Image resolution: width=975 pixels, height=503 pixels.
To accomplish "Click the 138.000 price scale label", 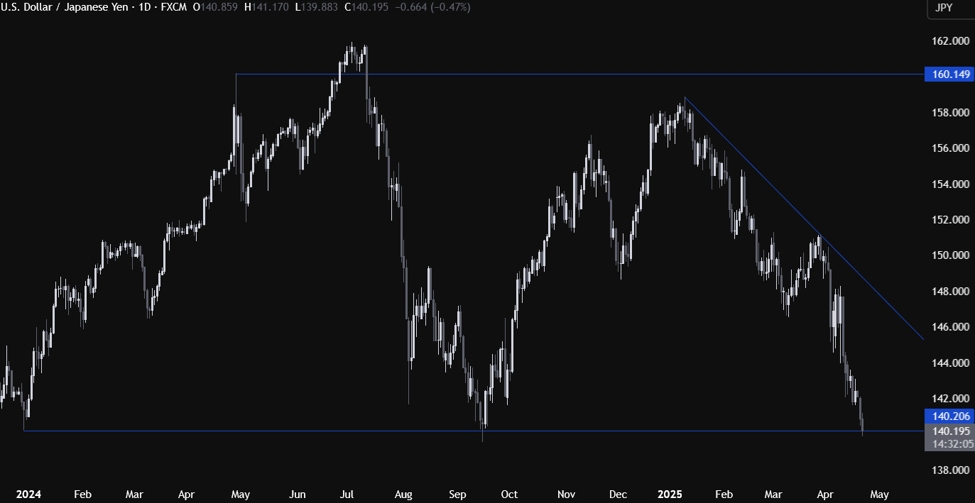I will pyautogui.click(x=951, y=469).
